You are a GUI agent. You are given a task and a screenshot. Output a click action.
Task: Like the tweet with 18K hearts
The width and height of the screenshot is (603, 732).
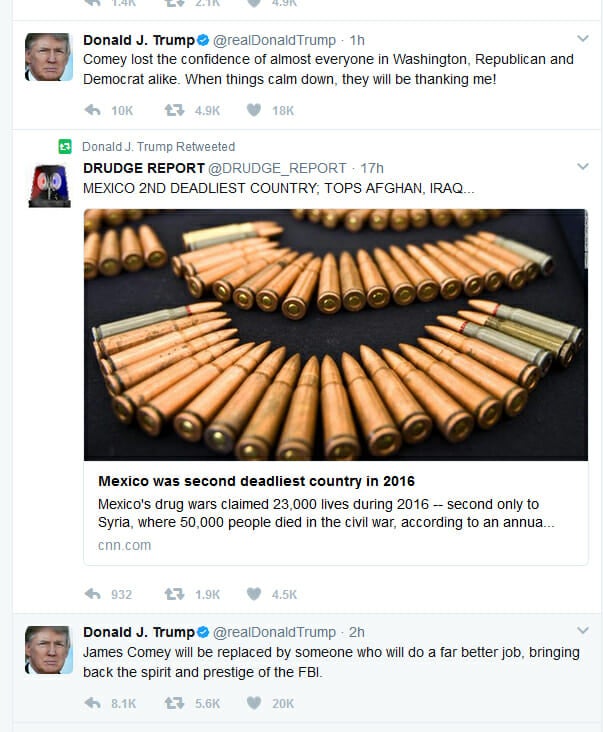(x=254, y=110)
